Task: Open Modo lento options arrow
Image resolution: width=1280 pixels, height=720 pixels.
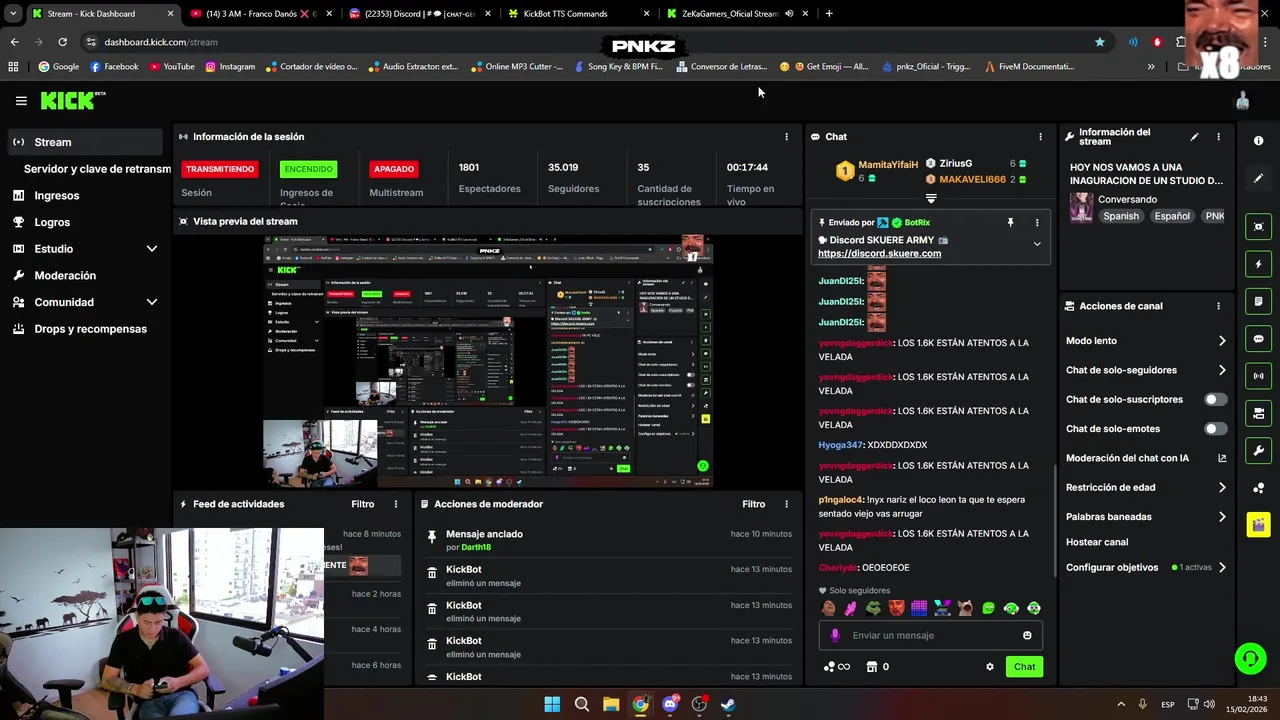Action: click(1222, 341)
